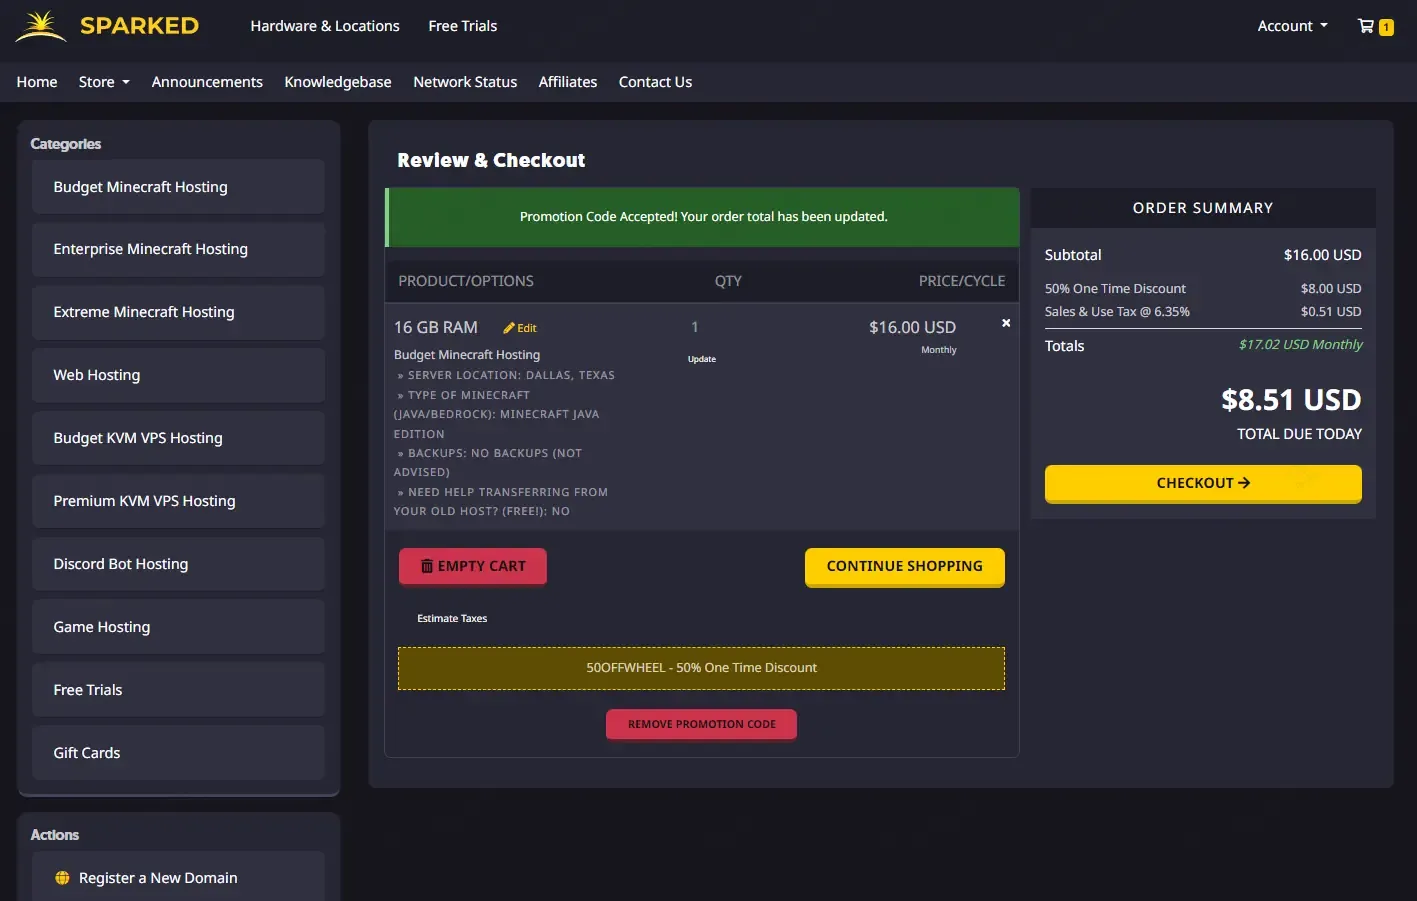Click the 16 GB RAM product name
This screenshot has width=1417, height=901.
point(436,327)
